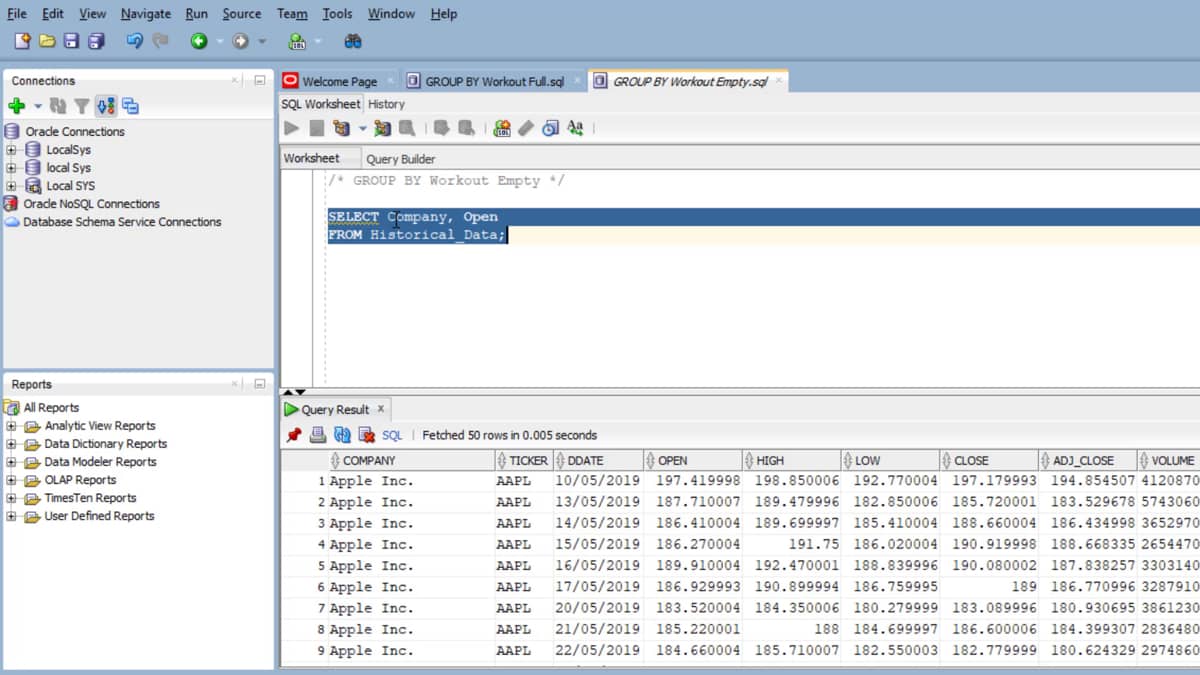The width and height of the screenshot is (1200, 675).
Task: Click the Delete row icon in Query Result
Action: pos(366,435)
